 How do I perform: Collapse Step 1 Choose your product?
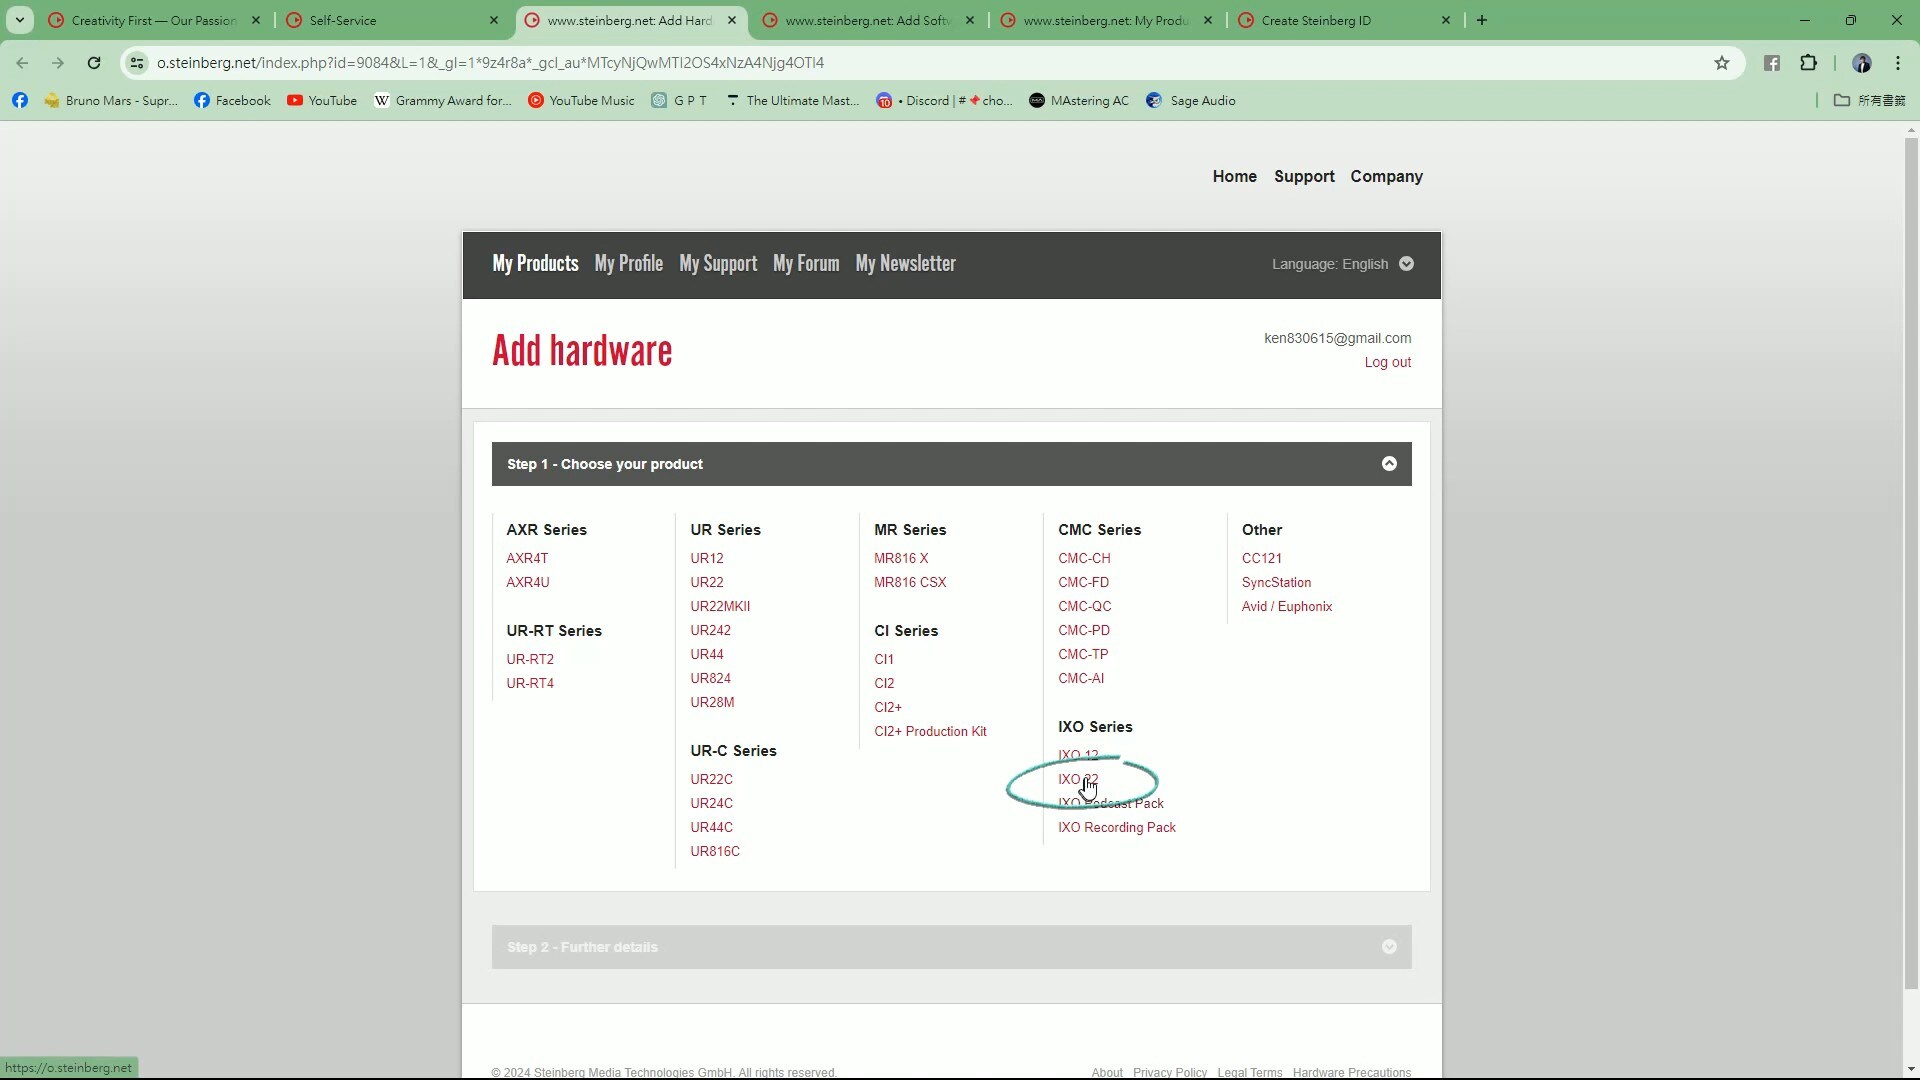click(1389, 464)
